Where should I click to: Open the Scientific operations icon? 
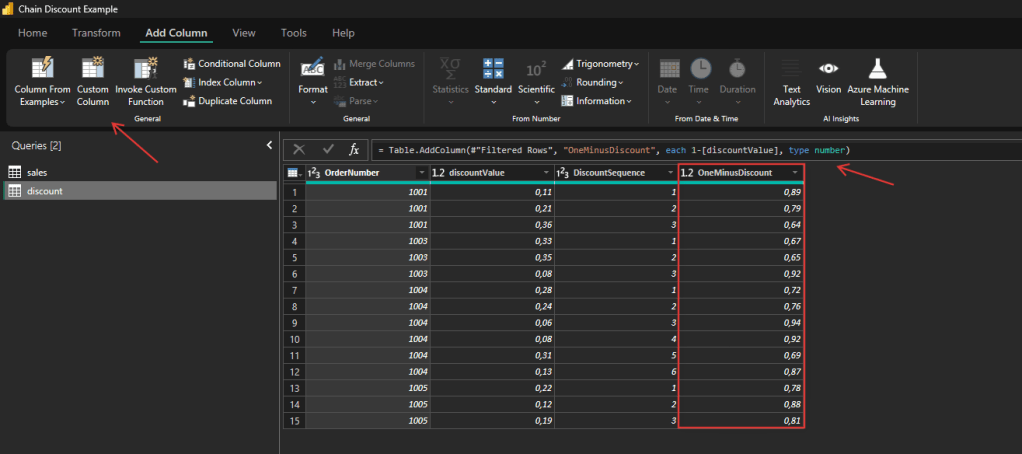click(x=536, y=68)
